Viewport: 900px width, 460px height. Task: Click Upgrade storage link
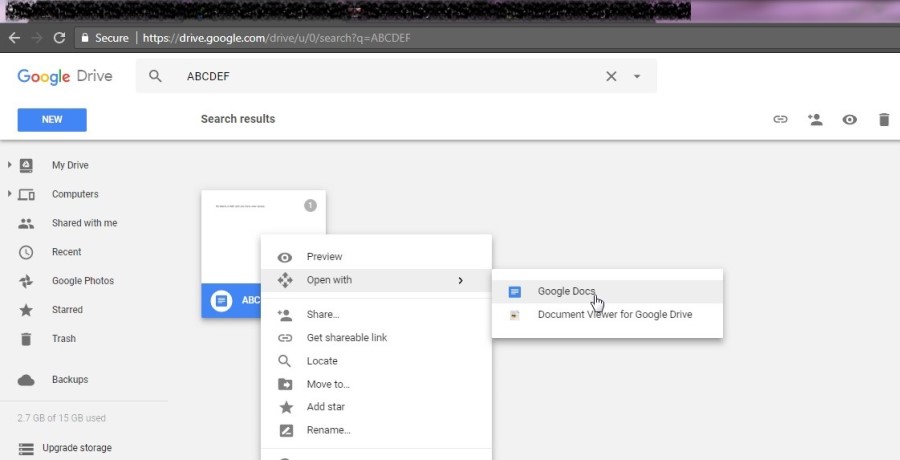tap(77, 448)
